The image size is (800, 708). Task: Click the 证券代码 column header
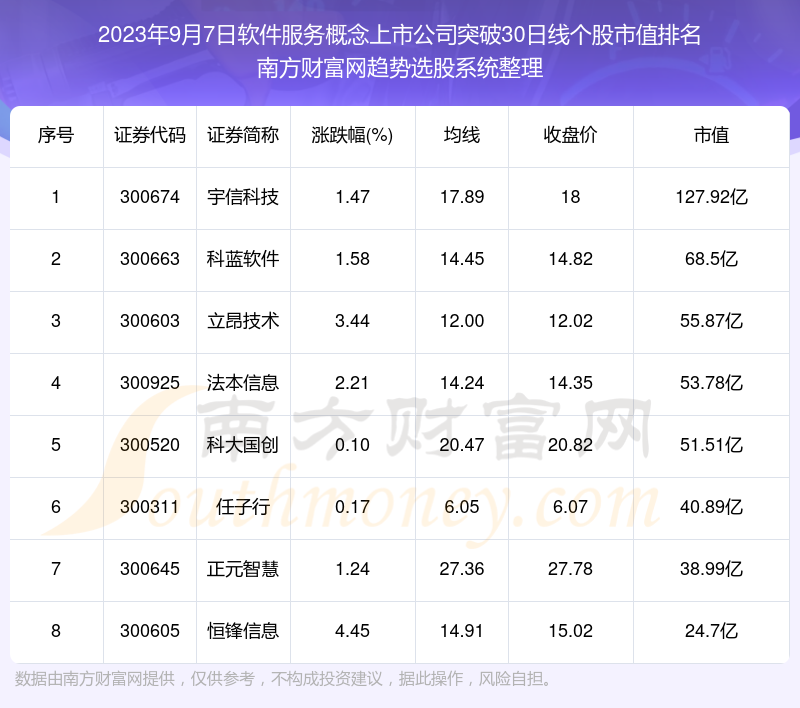coord(149,136)
